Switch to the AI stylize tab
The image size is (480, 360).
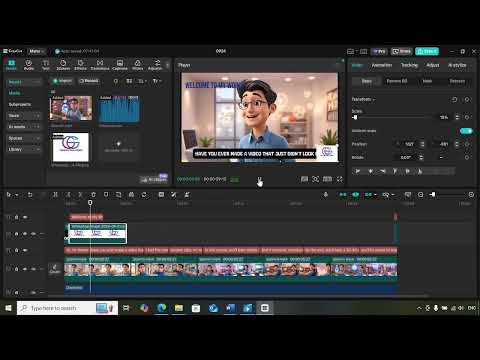(x=457, y=65)
